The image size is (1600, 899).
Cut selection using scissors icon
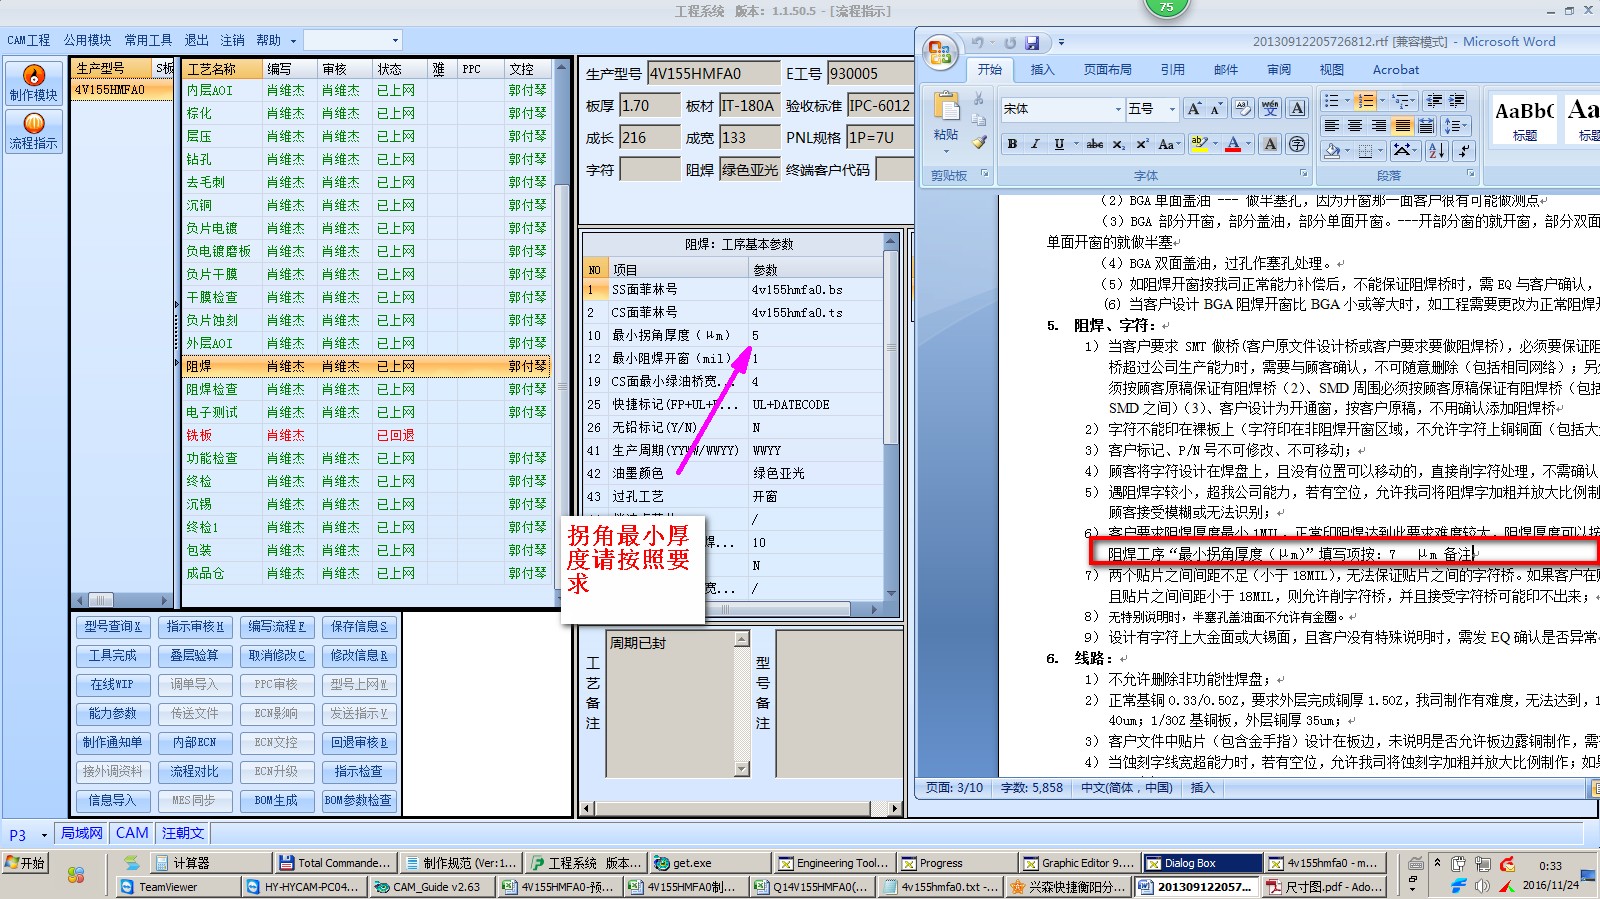point(979,99)
